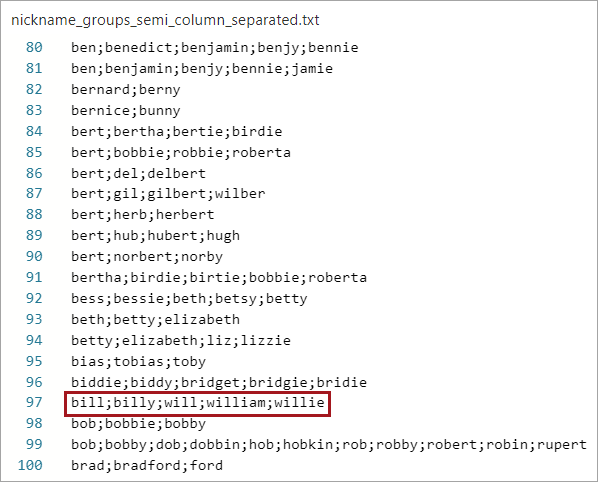Select the brad;bradford;ford line
The image size is (598, 482).
[x=147, y=466]
